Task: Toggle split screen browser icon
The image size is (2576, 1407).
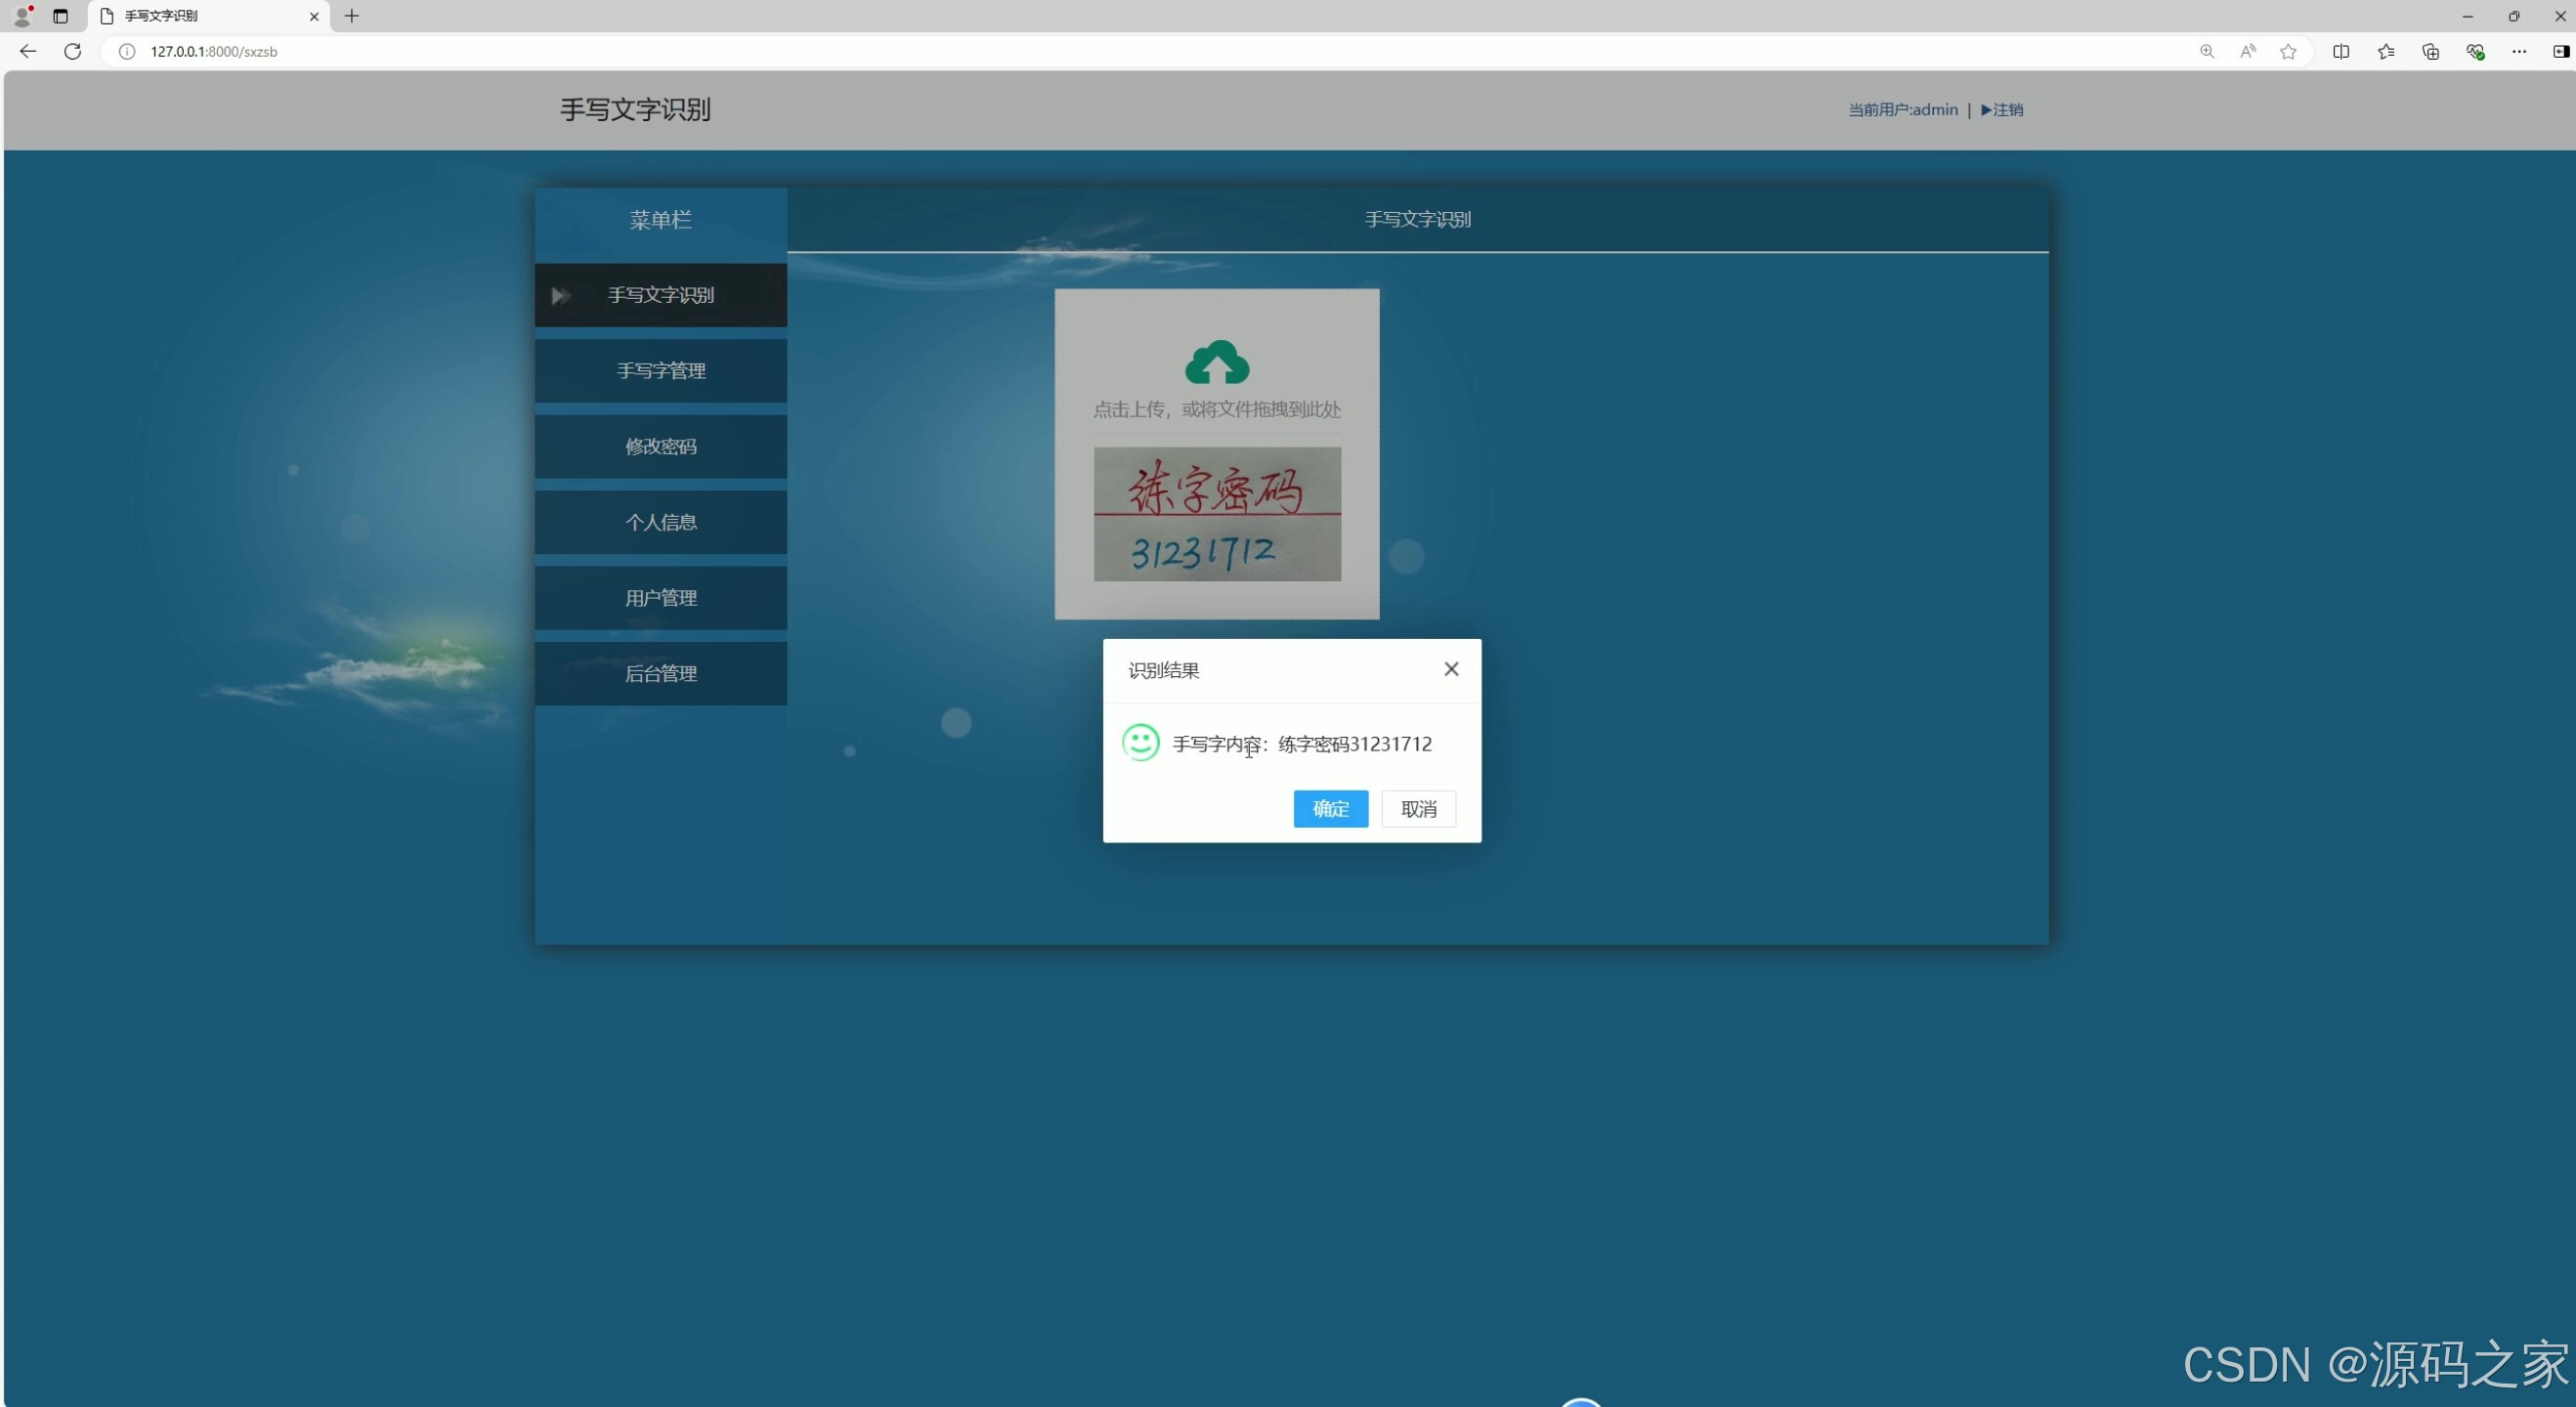Action: click(2341, 51)
